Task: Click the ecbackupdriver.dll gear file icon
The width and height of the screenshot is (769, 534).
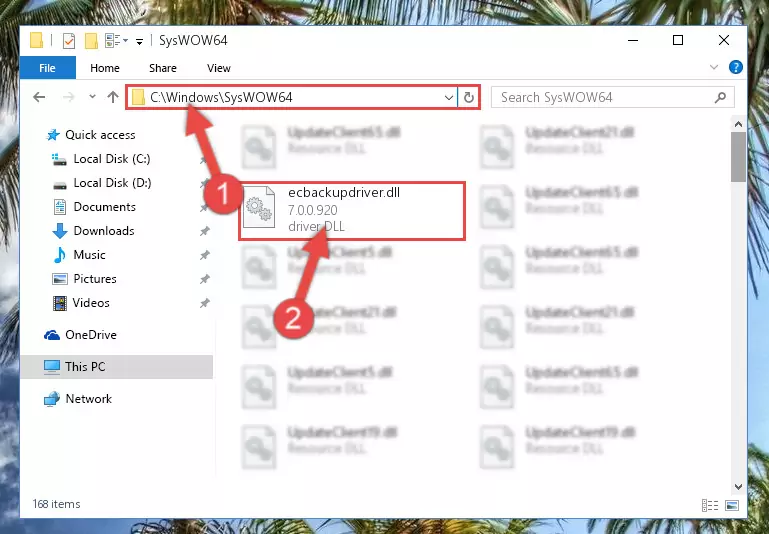Action: click(259, 207)
